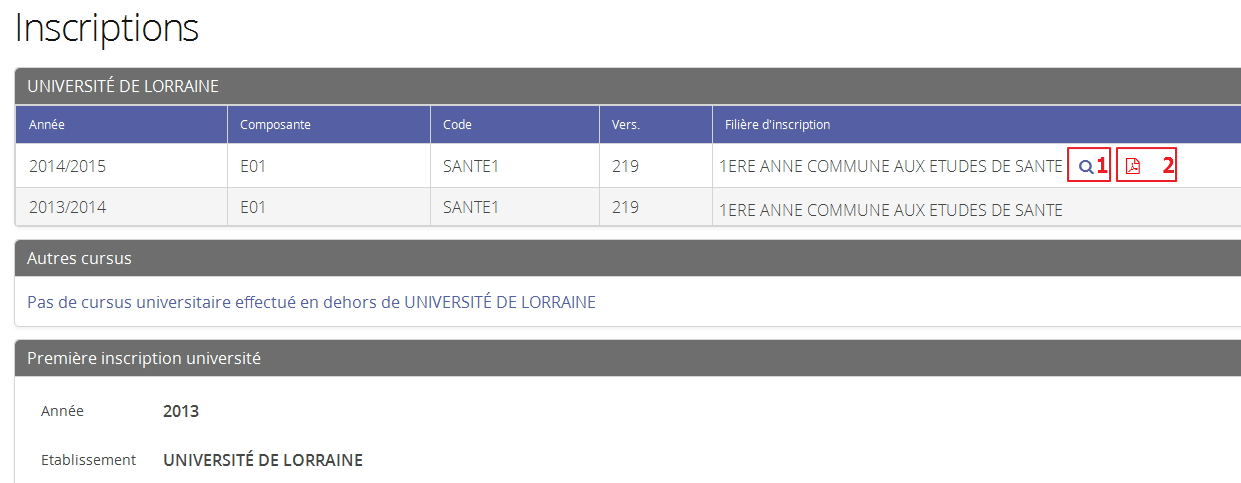1241x483 pixels.
Task: Click the Composante column header
Action: click(275, 125)
